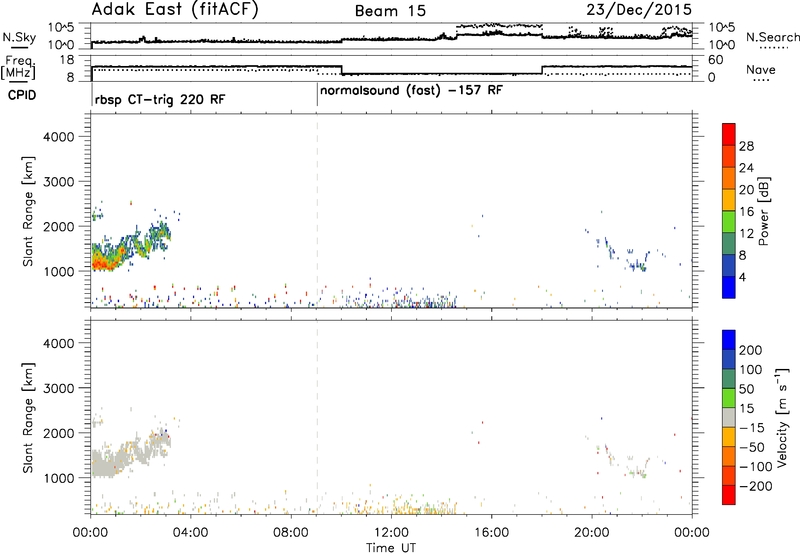Select dark blue top segment of Velocity colorbar
Viewport: 800px width, 554px height.
pos(729,340)
